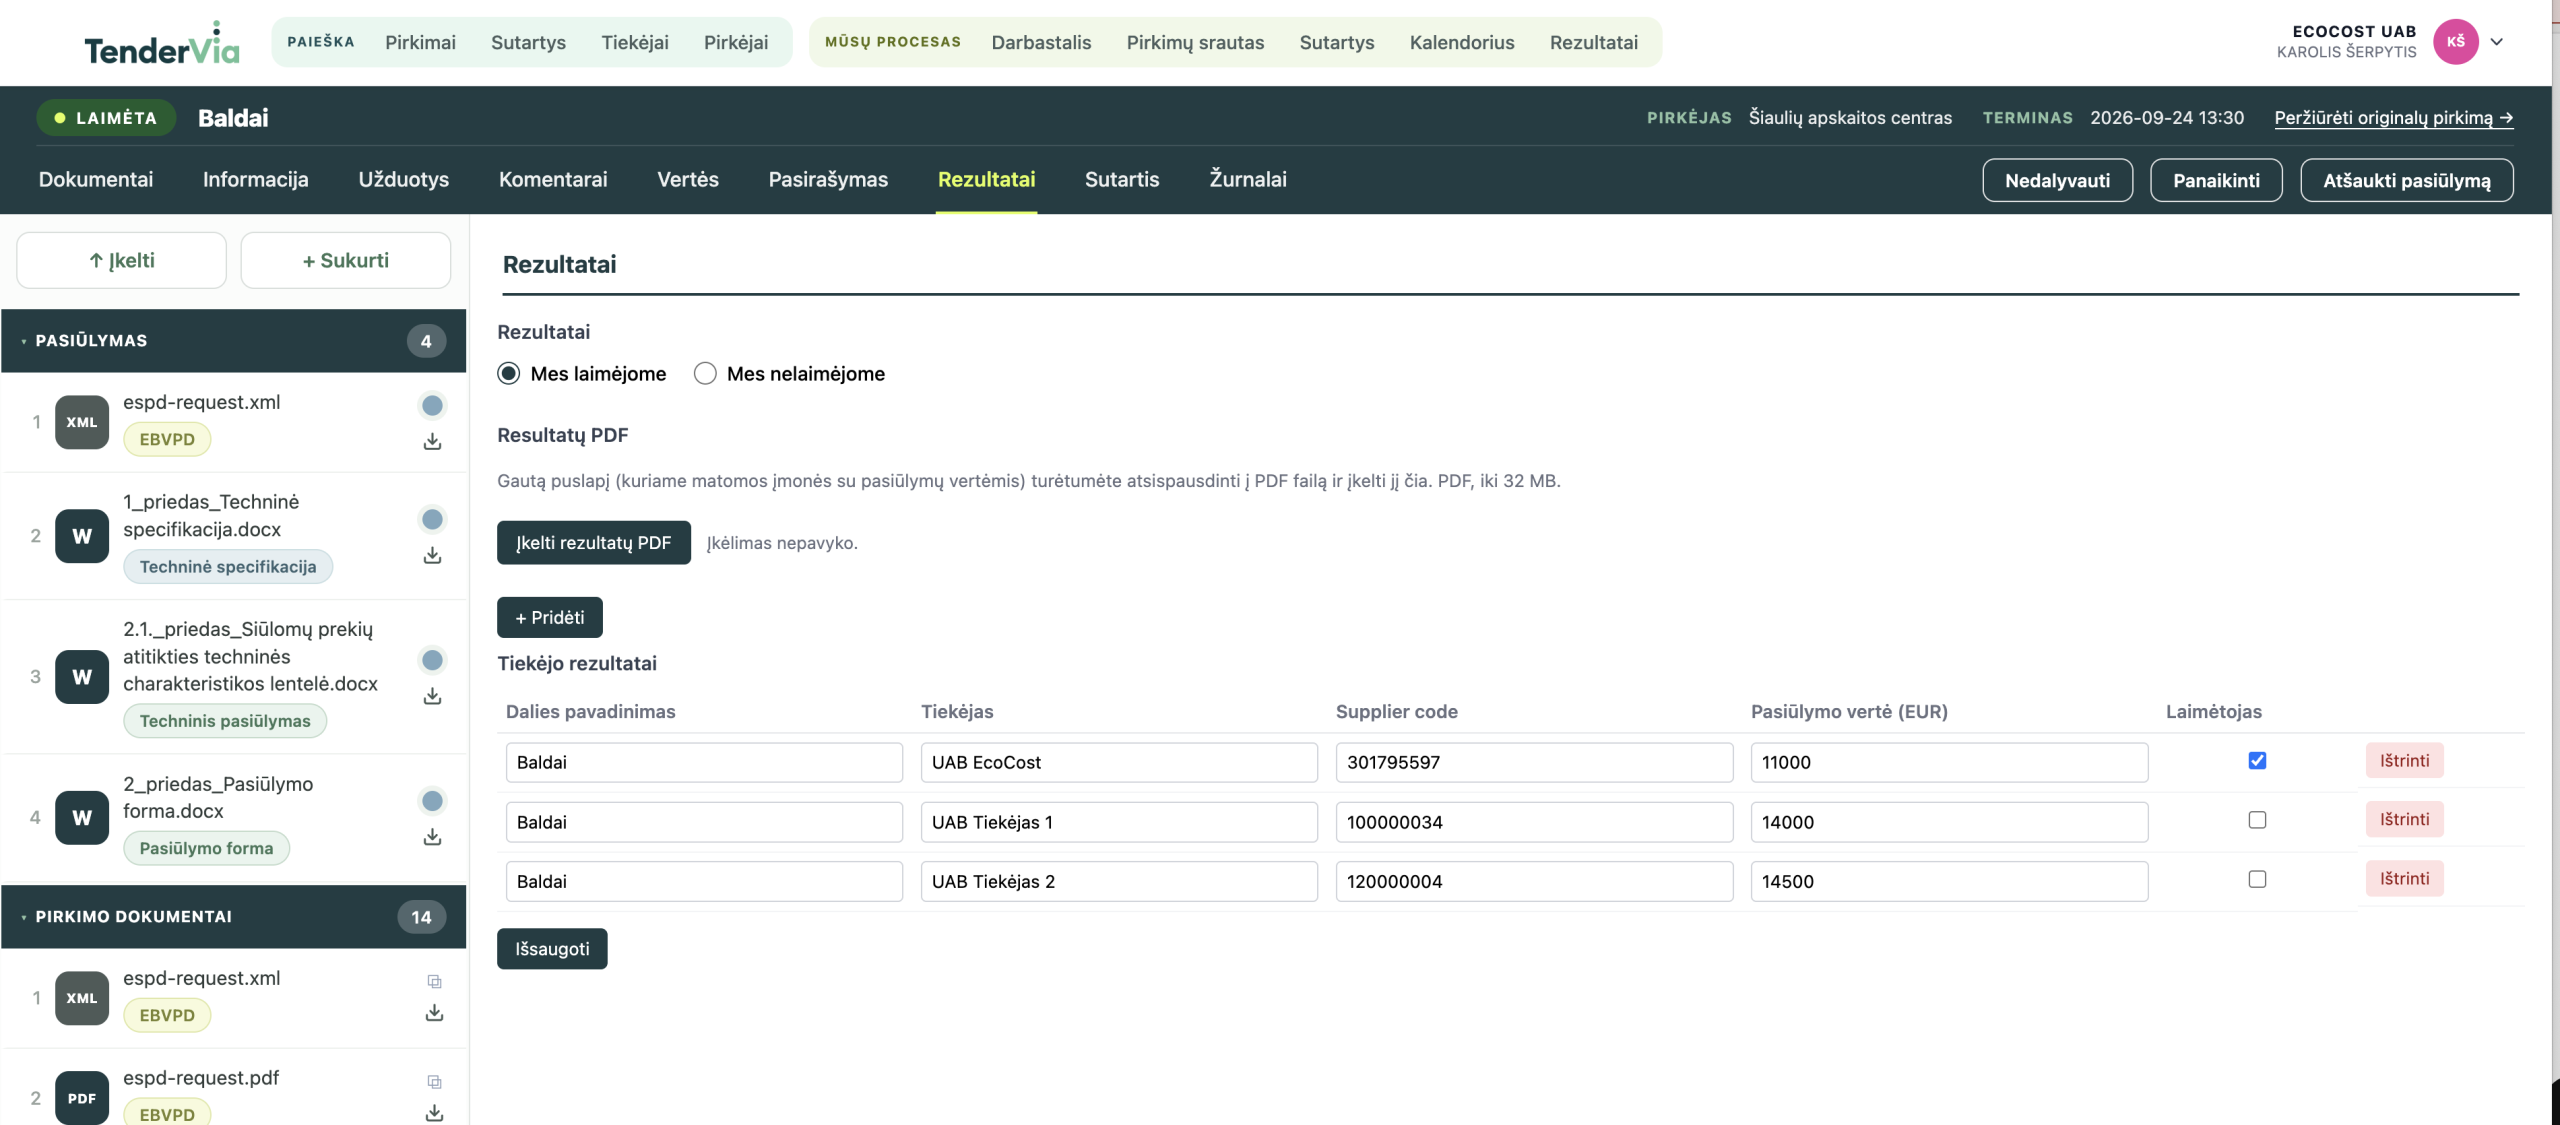Edit supplier code field 100000034
This screenshot has height=1125, width=2560.
tap(1534, 822)
